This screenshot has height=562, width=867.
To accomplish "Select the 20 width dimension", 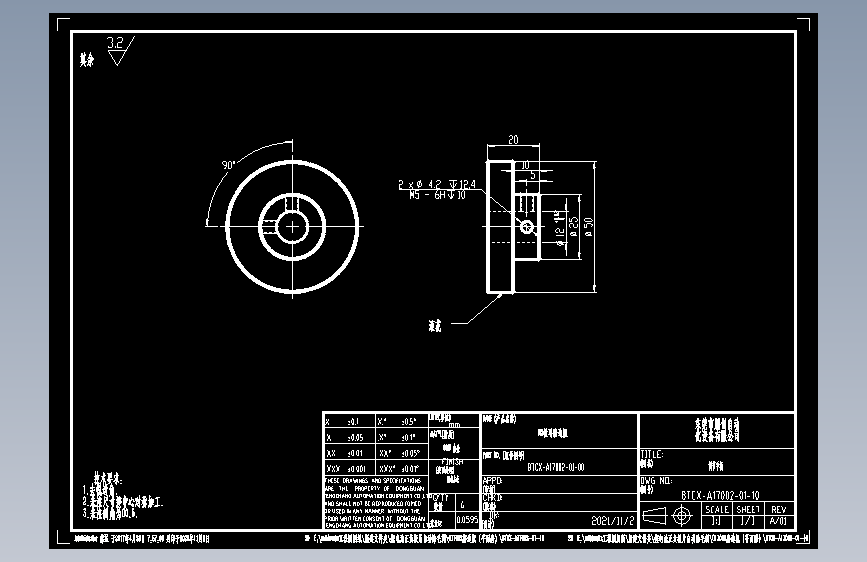I will 513,140.
